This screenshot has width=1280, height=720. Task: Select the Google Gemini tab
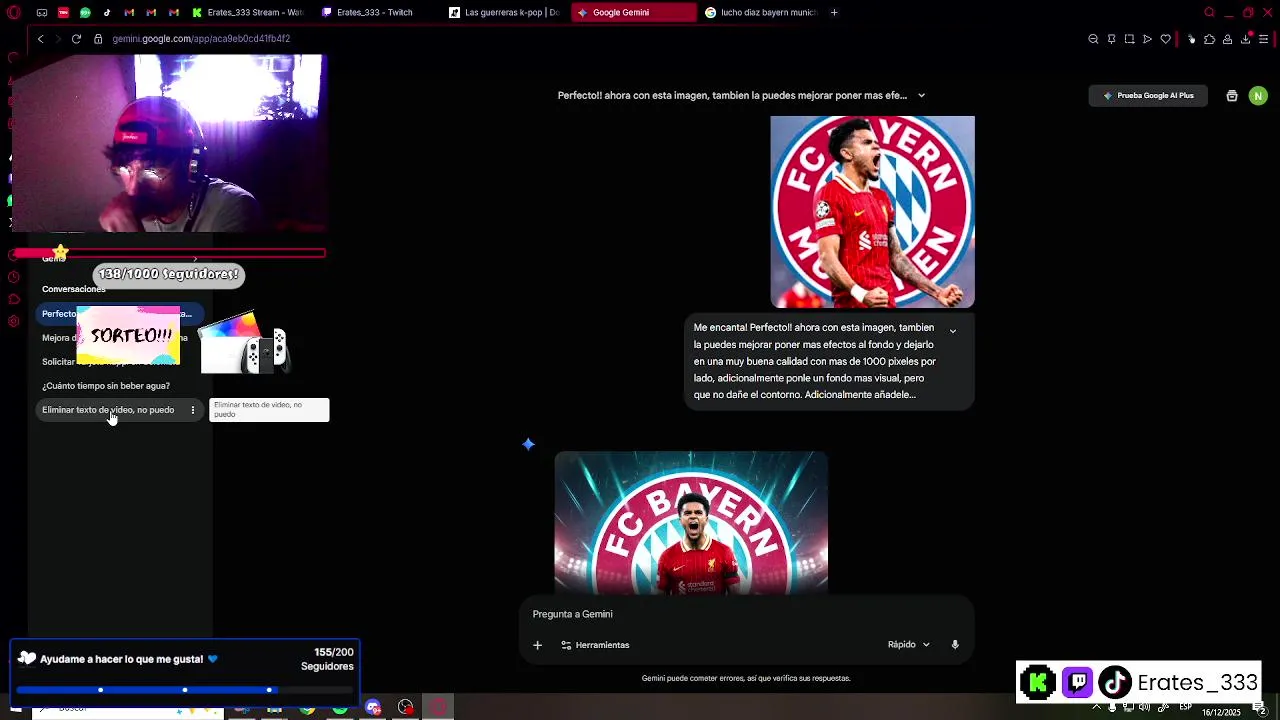pyautogui.click(x=634, y=13)
